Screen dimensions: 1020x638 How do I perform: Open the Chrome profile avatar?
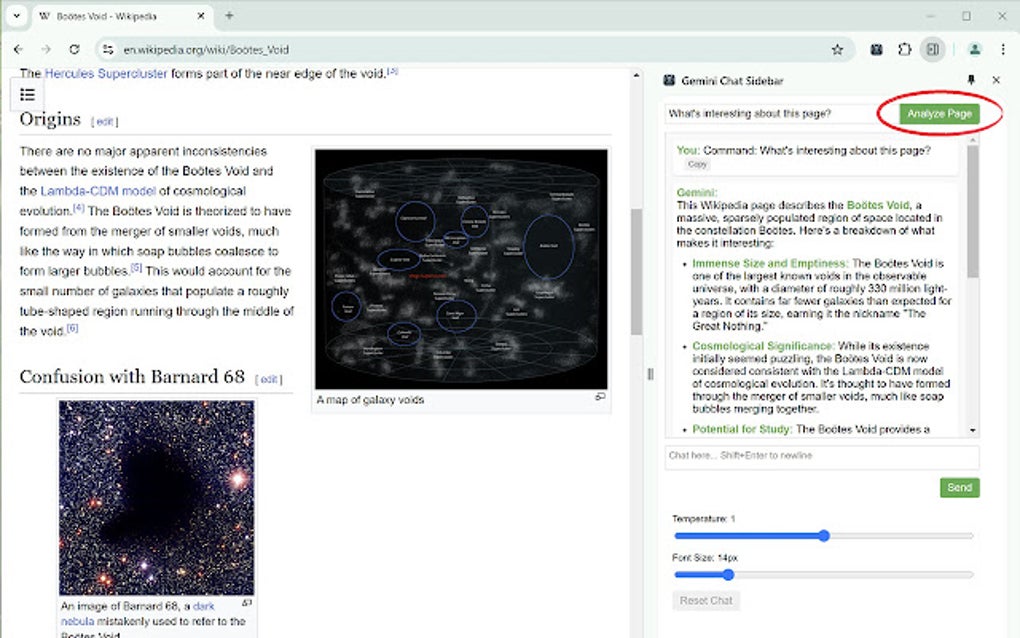[974, 49]
